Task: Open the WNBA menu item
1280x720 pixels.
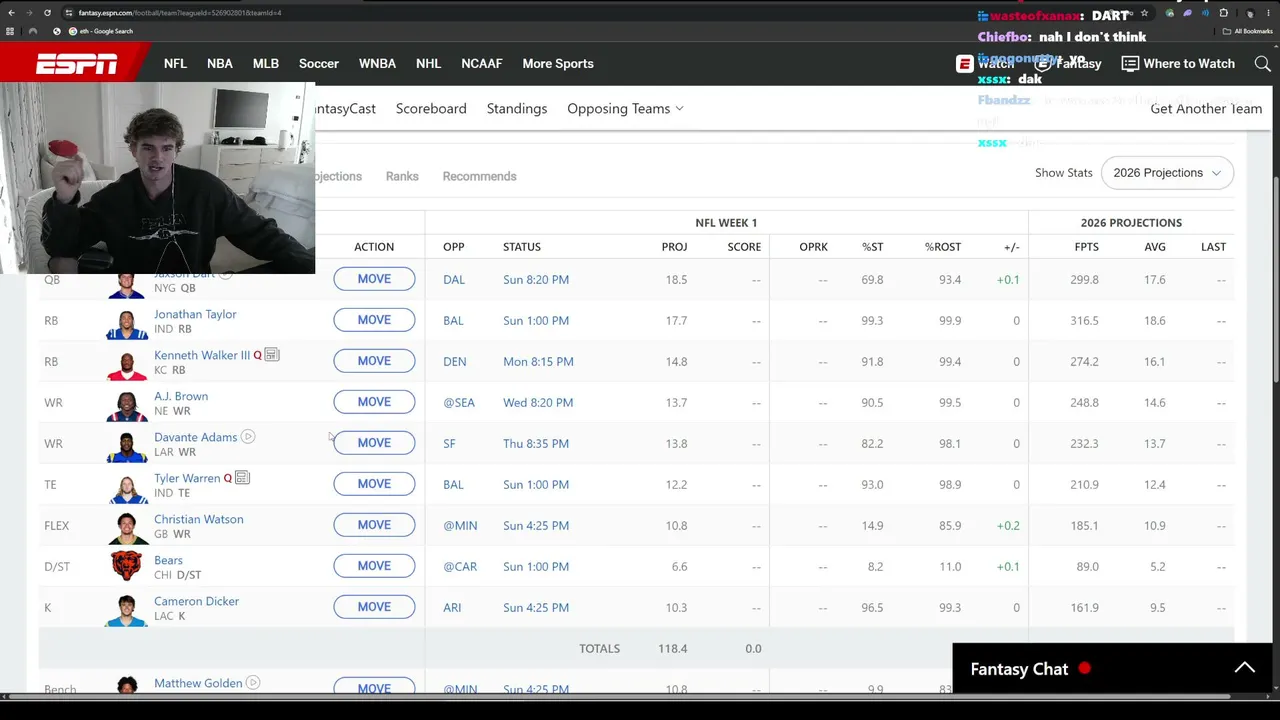Action: click(x=377, y=64)
